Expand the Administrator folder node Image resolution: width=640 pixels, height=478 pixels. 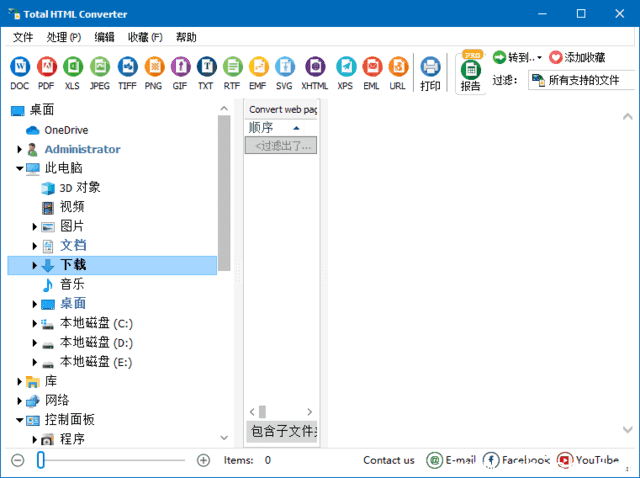tap(19, 149)
